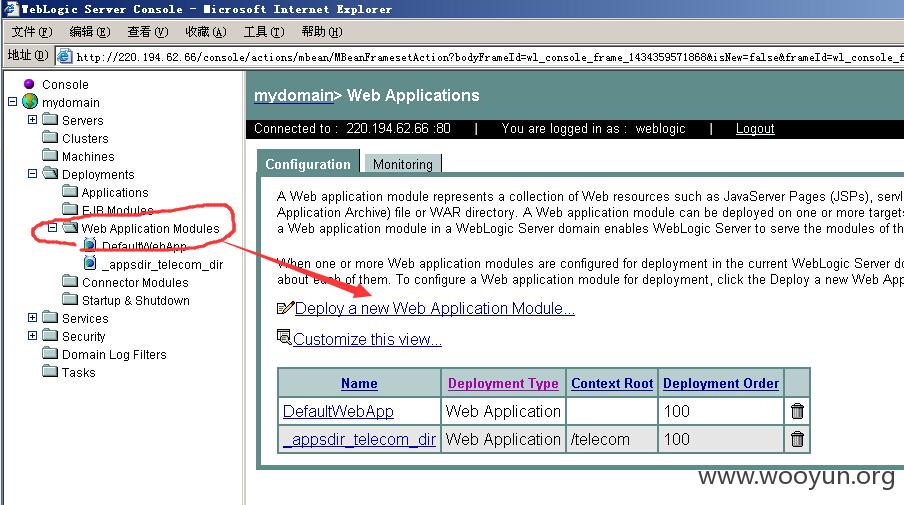Click the Startup & Shutdown folder icon
Screen dimensions: 904x505
[70, 299]
